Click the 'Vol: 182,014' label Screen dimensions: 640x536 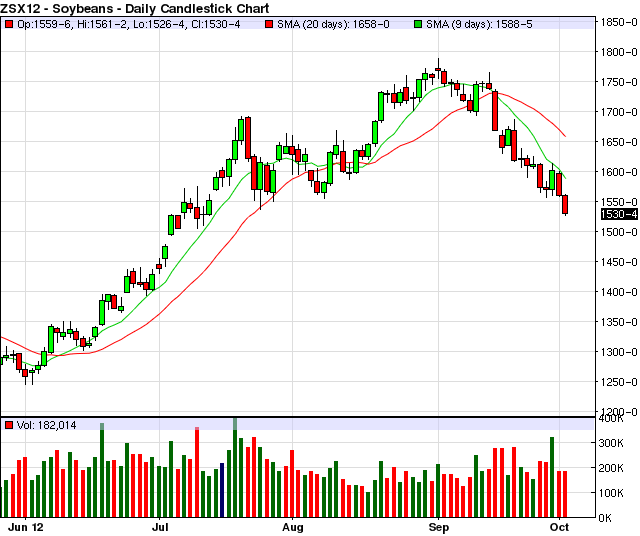click(x=47, y=425)
